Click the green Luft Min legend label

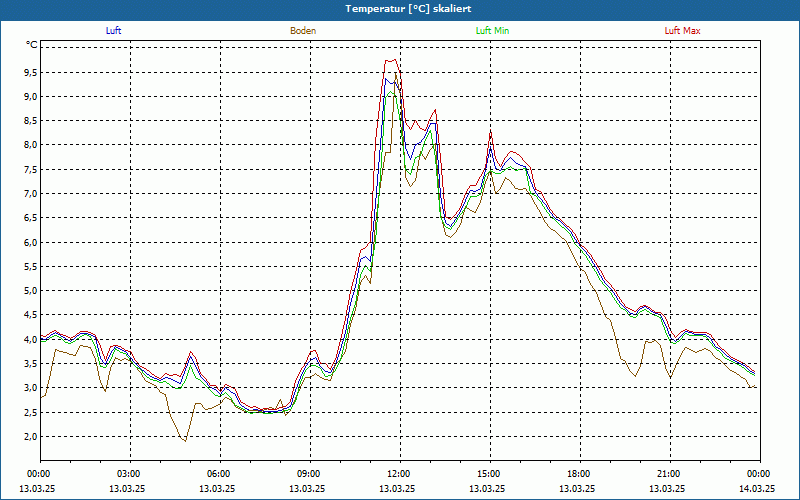[492, 31]
